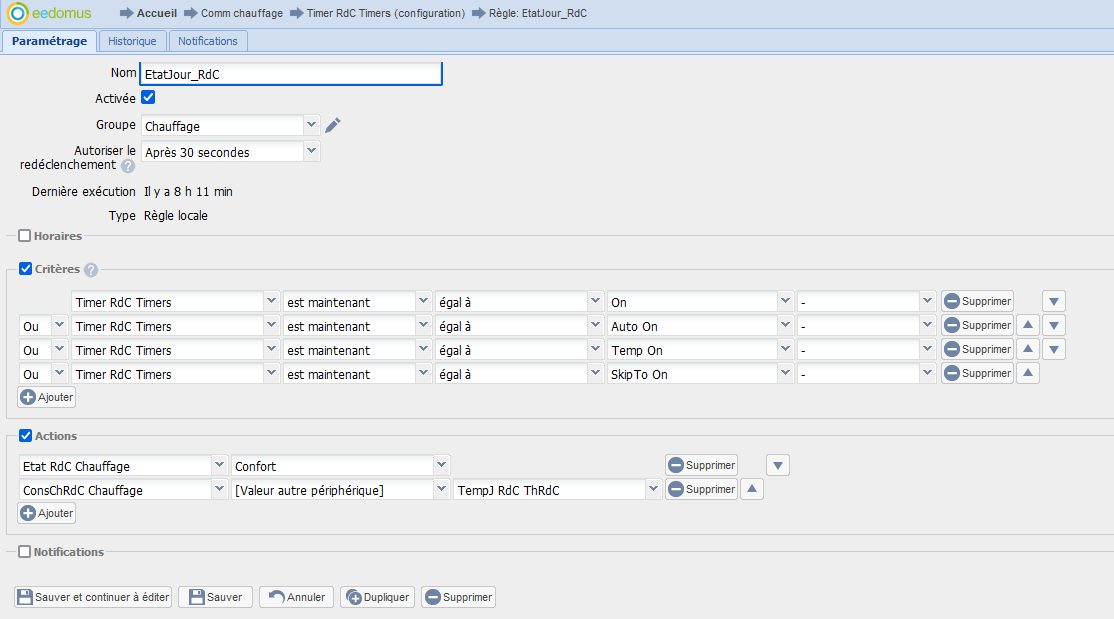1114x619 pixels.
Task: Open the Confort value dropdown
Action: point(442,465)
